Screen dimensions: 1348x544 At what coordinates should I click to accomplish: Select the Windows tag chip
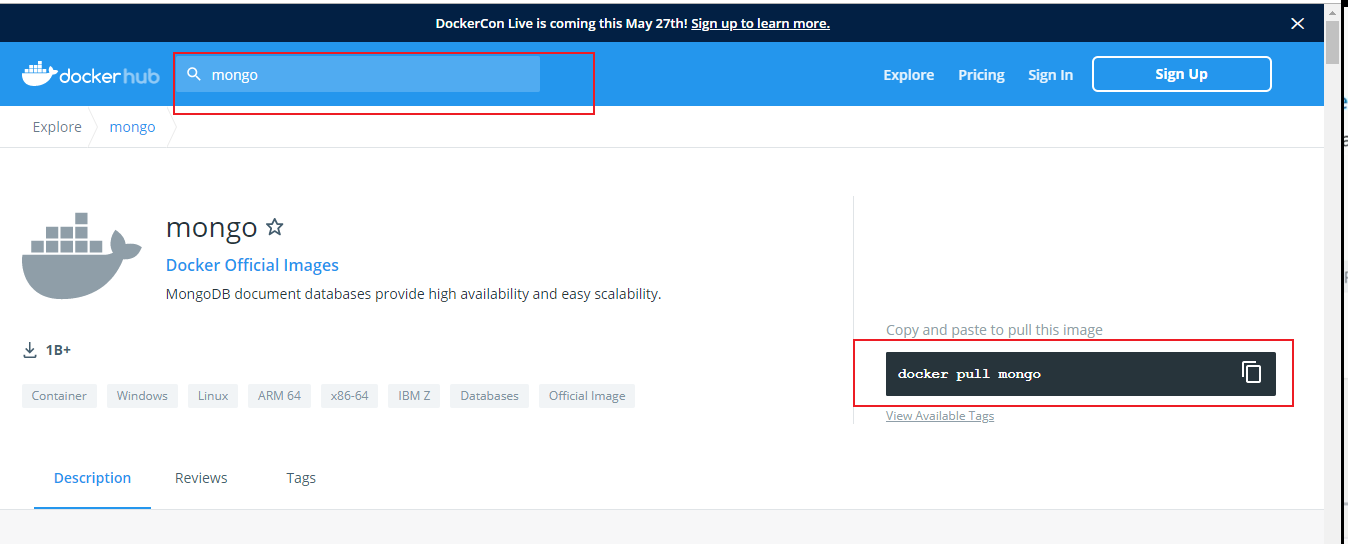pyautogui.click(x=142, y=396)
